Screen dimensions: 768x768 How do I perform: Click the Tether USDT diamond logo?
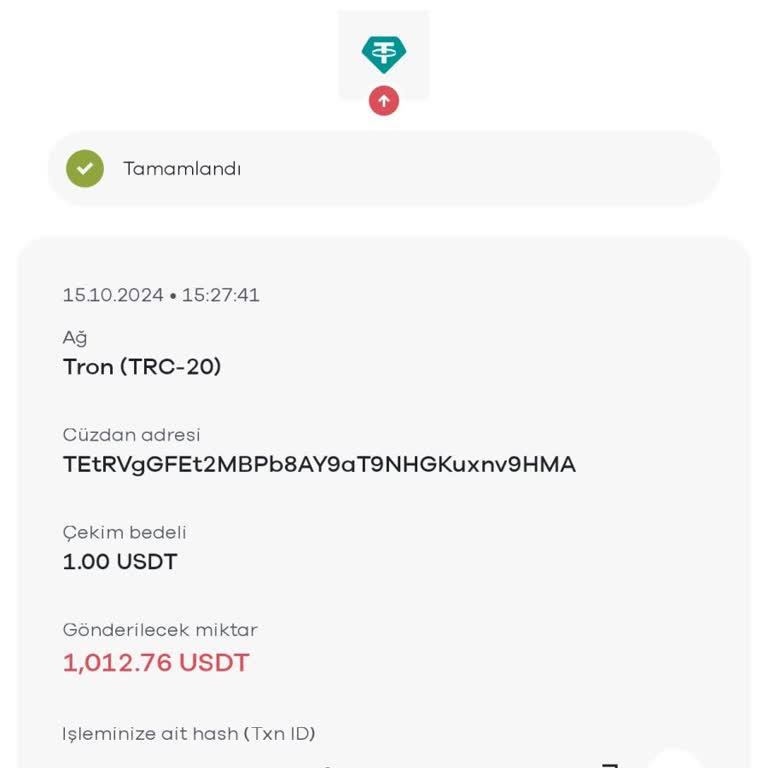383,54
